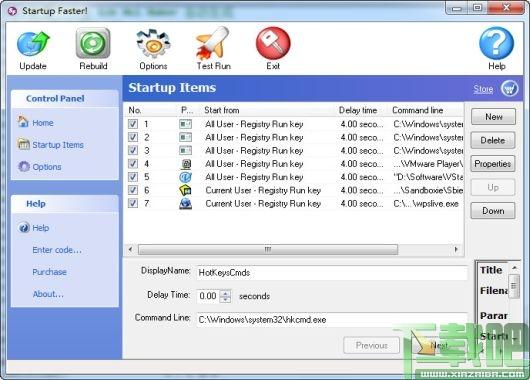
Task: Click the delay time cell of row 1
Action: click(x=362, y=124)
